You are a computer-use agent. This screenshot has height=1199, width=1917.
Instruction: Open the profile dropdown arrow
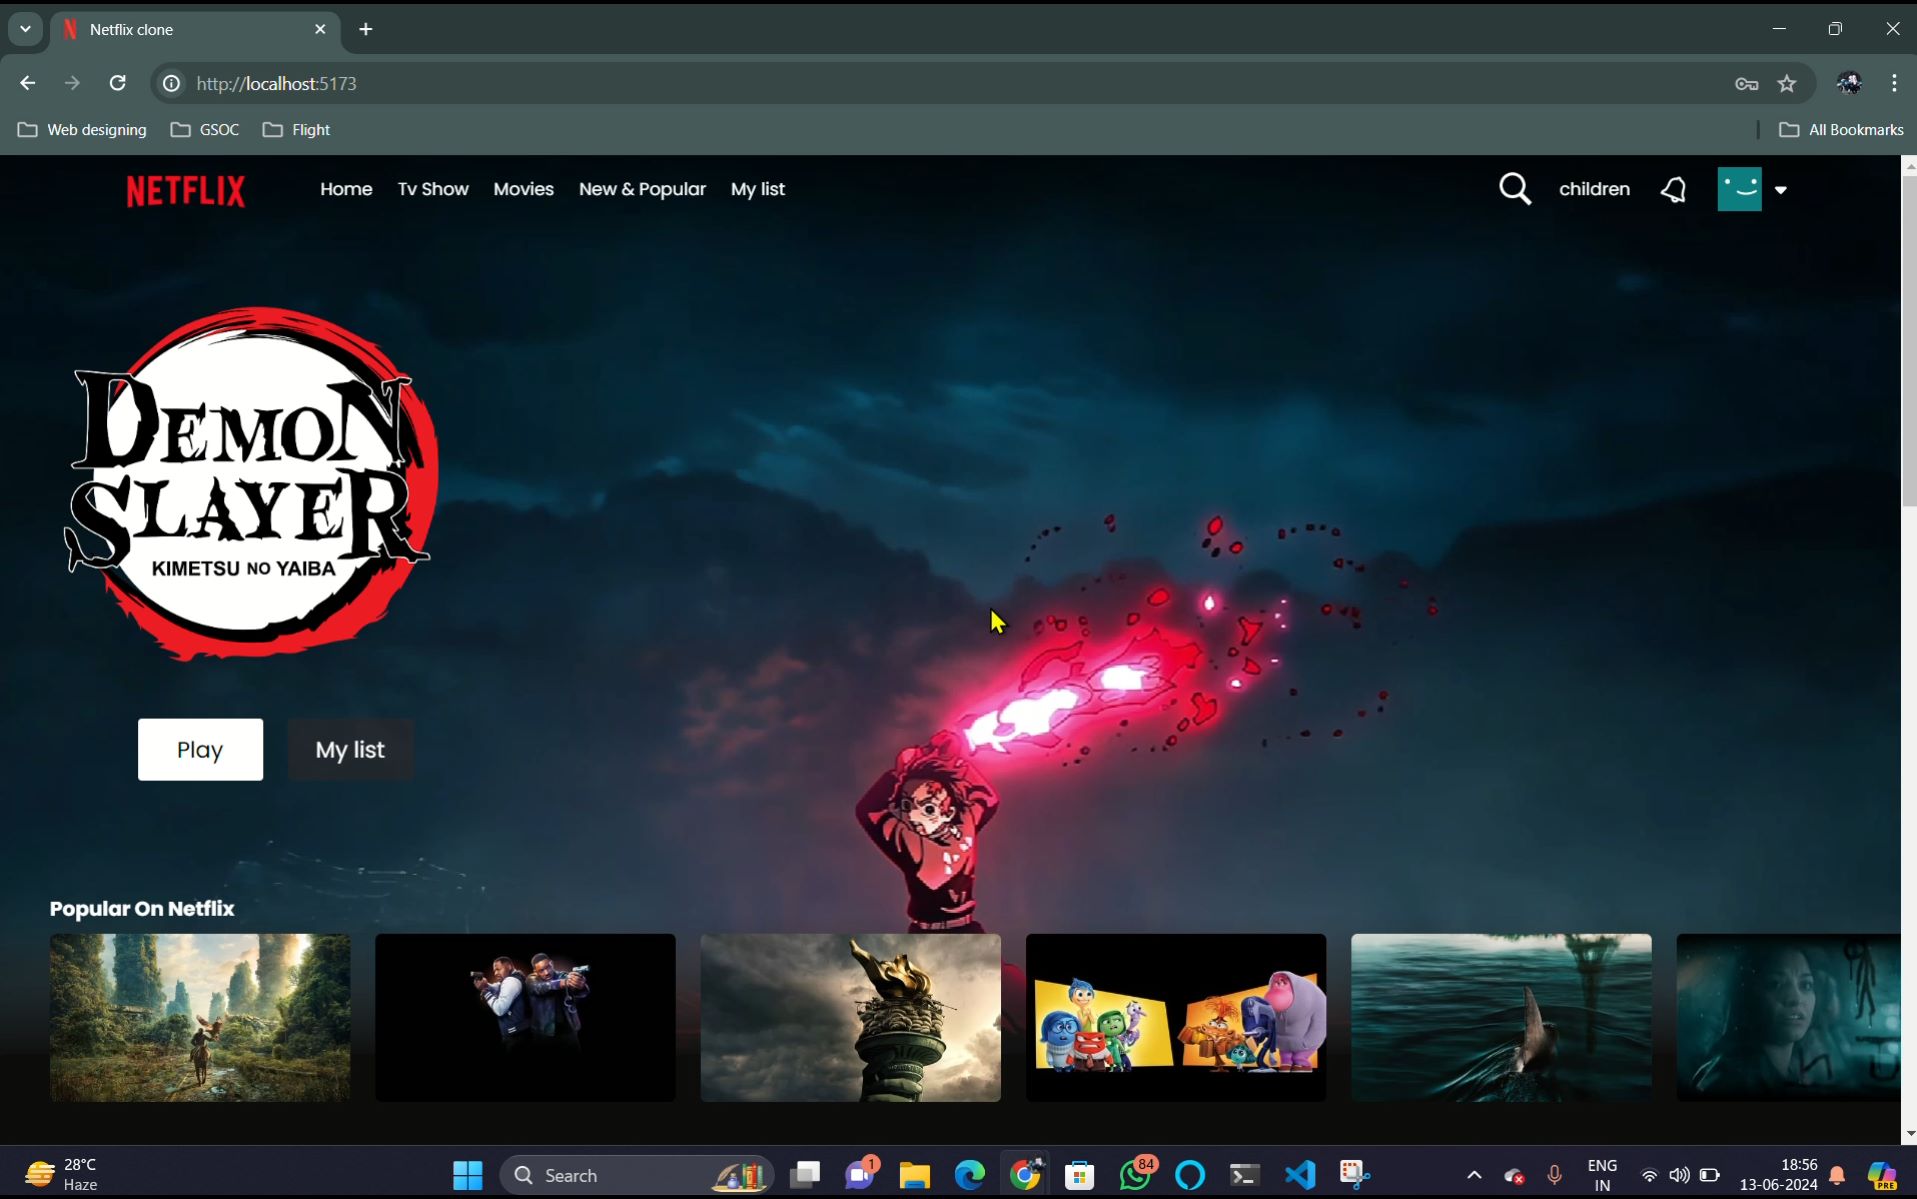click(x=1783, y=189)
